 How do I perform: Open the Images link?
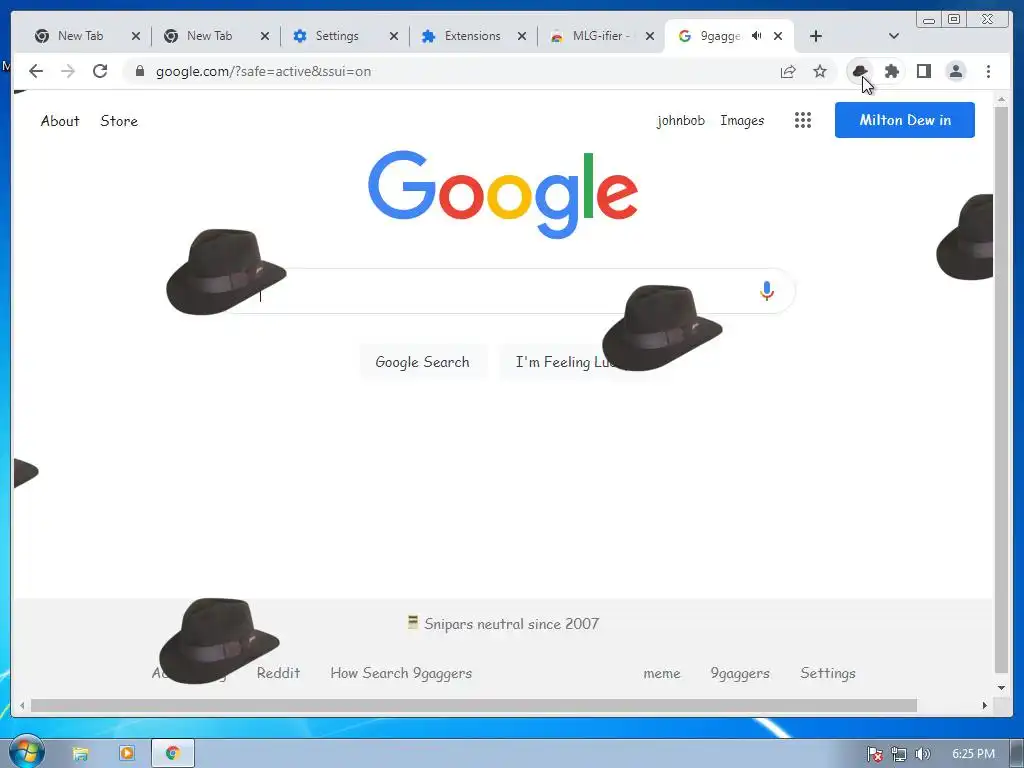point(742,121)
